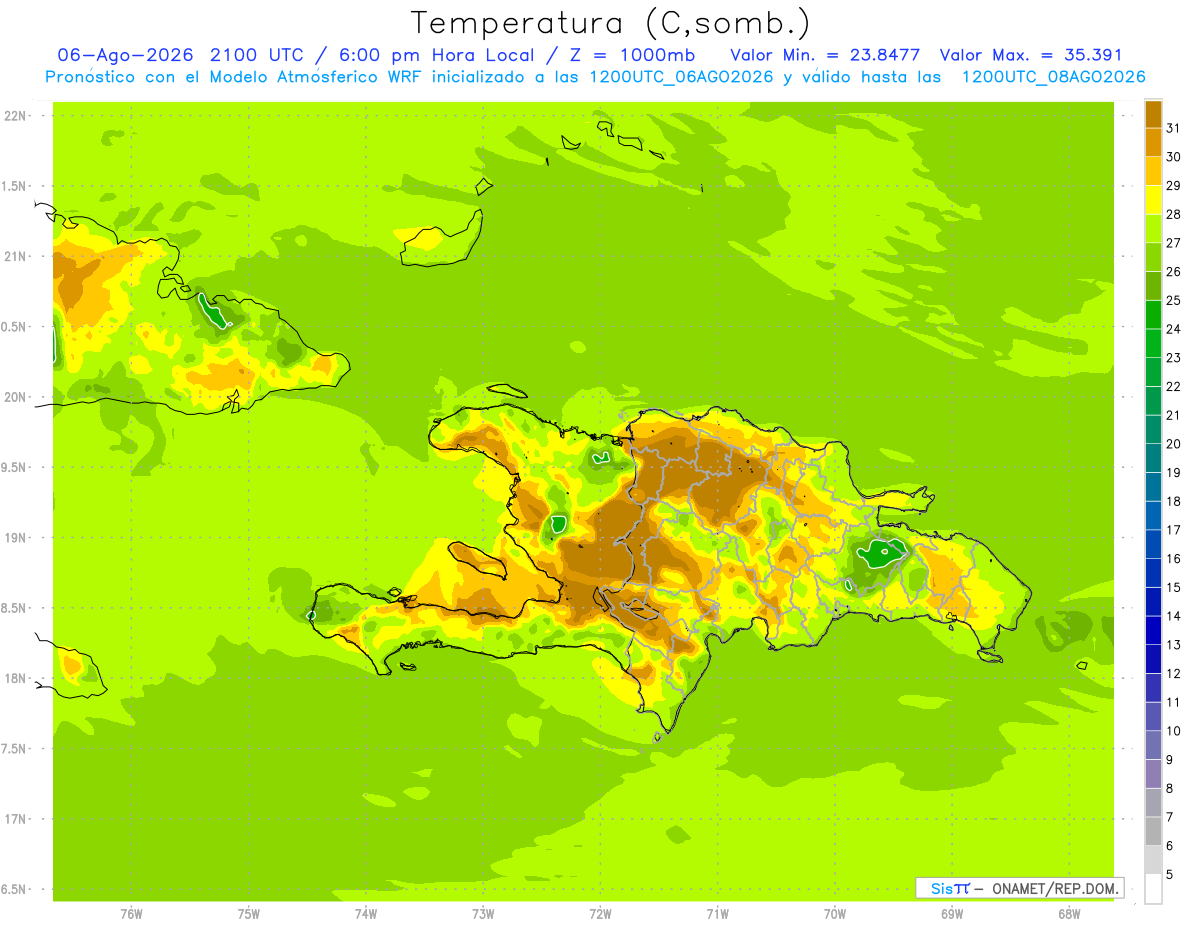Pick the green swatch between 24 and 25
The height and width of the screenshot is (927, 1200).
[x=1153, y=315]
